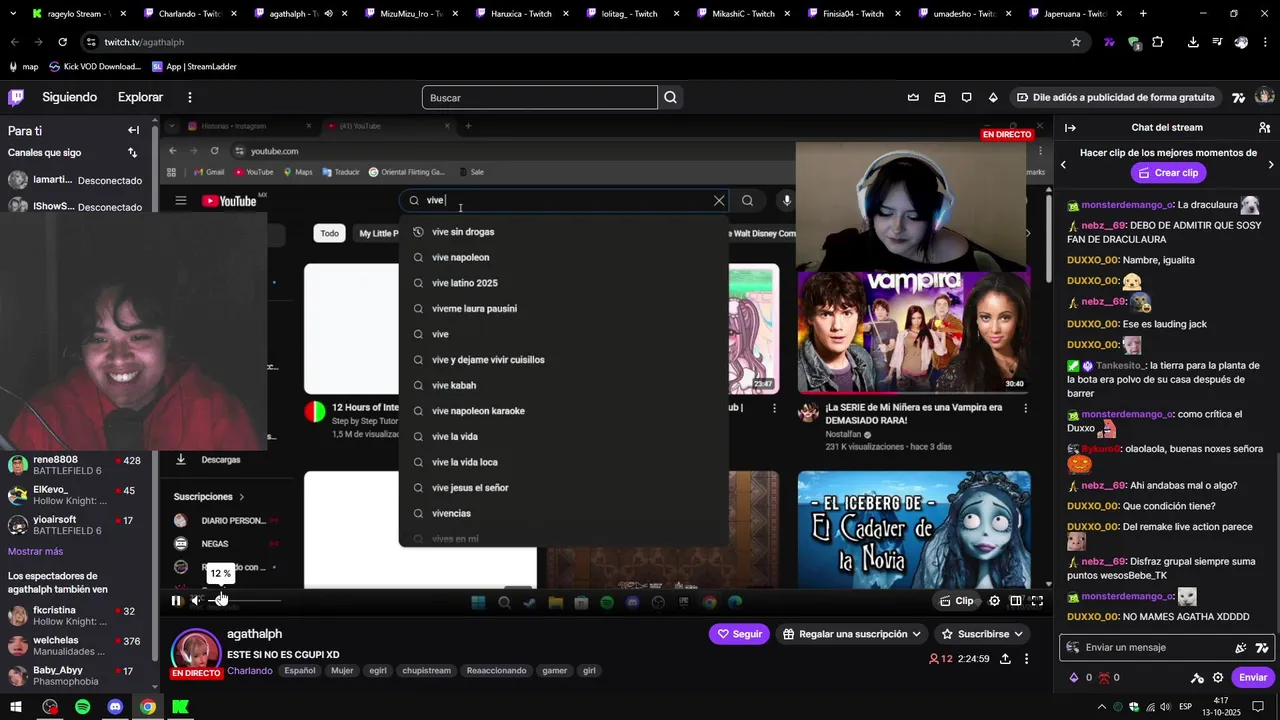Open the Explorar tab

(x=140, y=97)
